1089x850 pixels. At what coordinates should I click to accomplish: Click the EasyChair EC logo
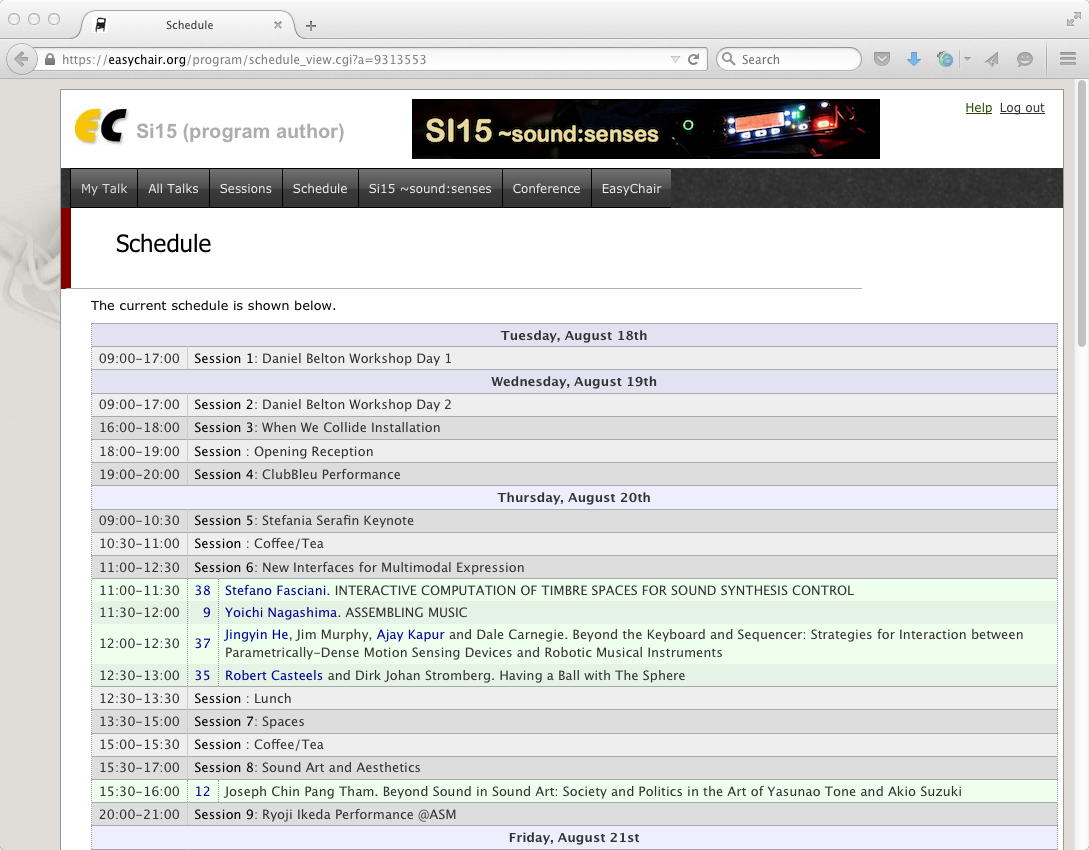101,126
